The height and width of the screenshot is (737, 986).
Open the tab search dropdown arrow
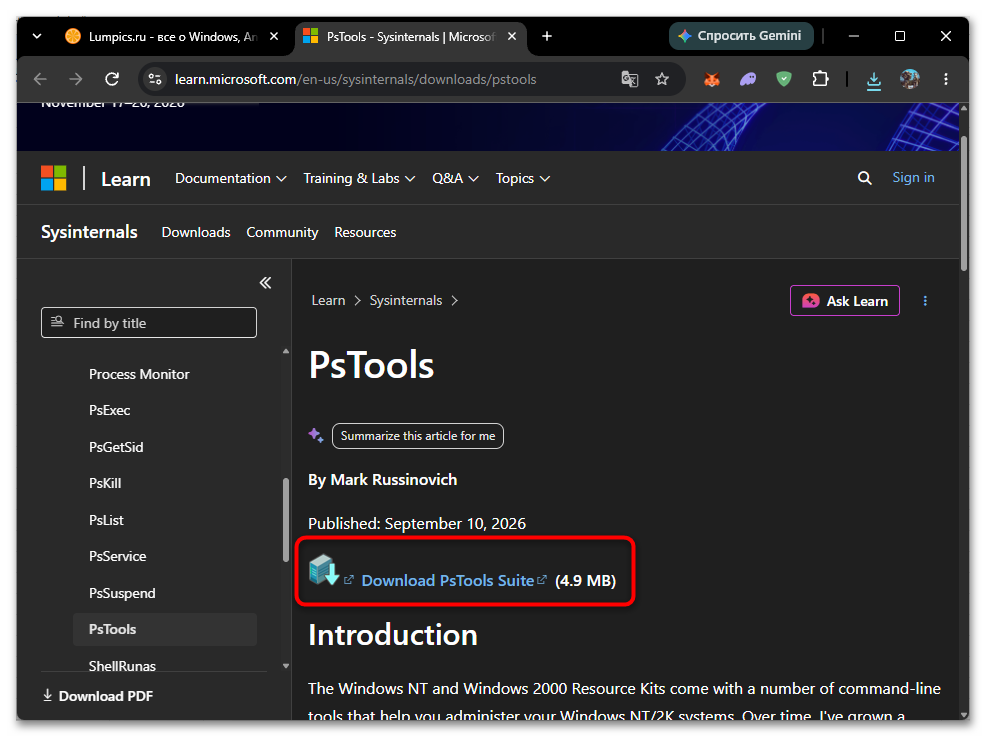37,36
